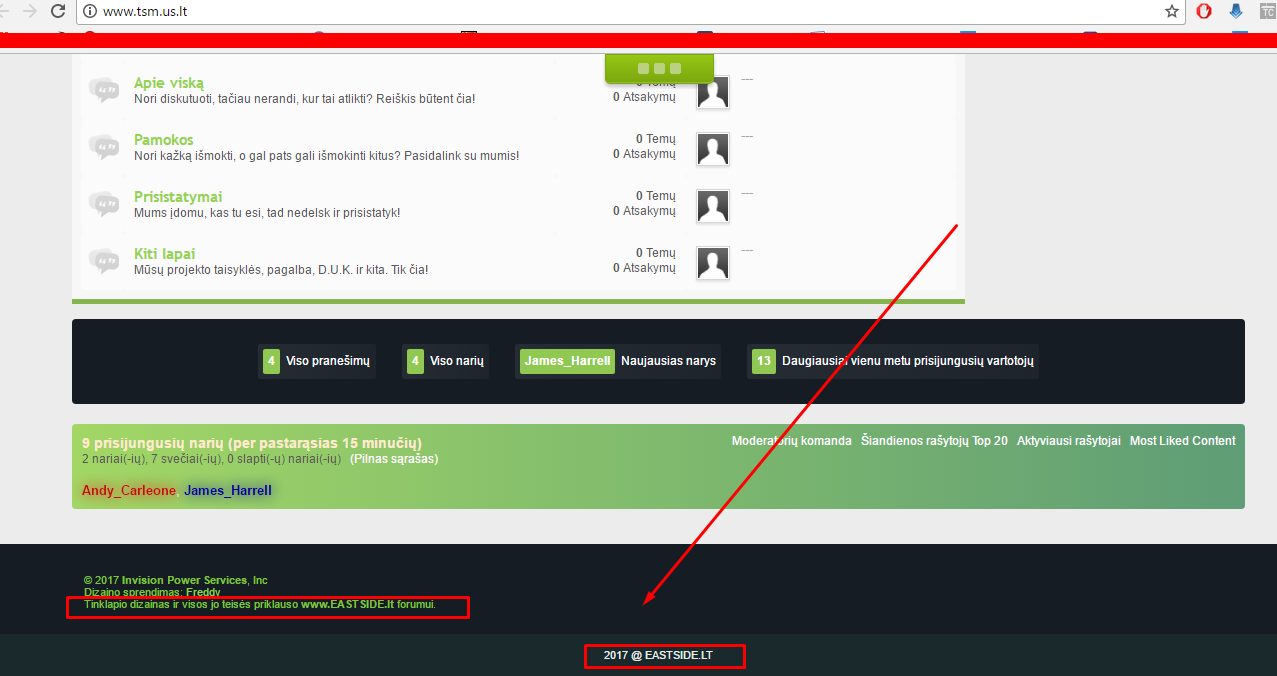This screenshot has width=1277, height=676.
Task: Open the Pamokos forum link
Action: coord(164,140)
